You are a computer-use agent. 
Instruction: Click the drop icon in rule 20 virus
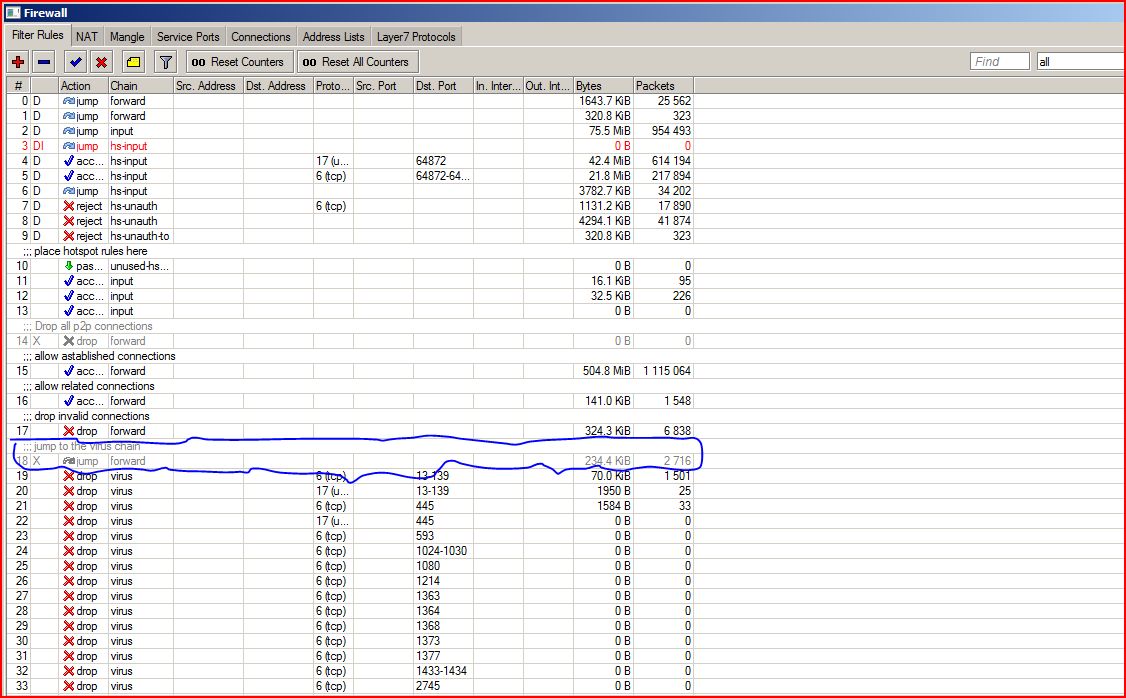[x=69, y=491]
